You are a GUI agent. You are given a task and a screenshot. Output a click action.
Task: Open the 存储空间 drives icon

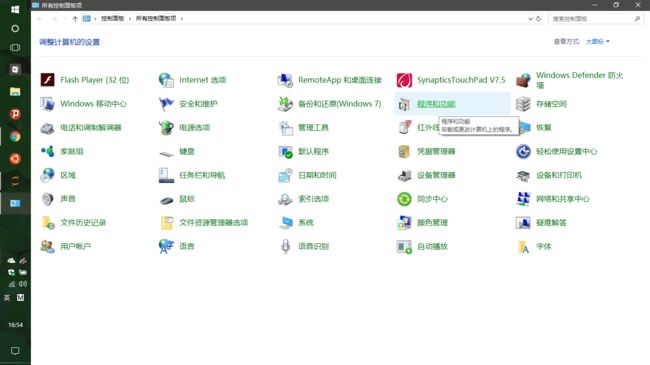[523, 104]
